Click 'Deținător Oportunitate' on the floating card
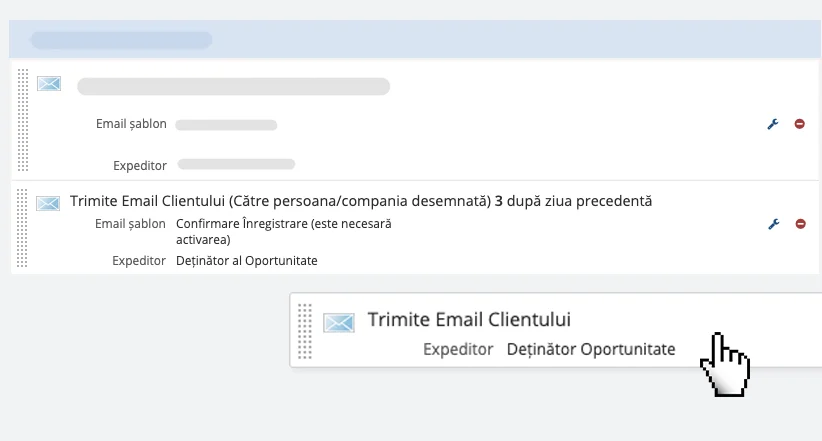822x441 pixels. point(591,349)
